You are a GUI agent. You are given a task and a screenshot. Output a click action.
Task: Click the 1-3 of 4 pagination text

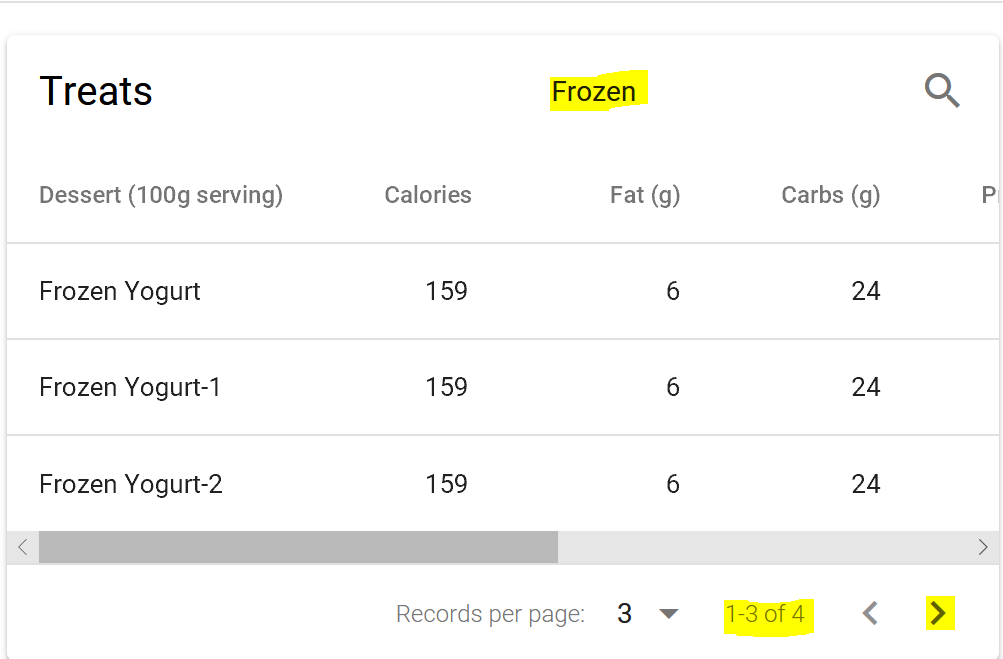(x=765, y=614)
